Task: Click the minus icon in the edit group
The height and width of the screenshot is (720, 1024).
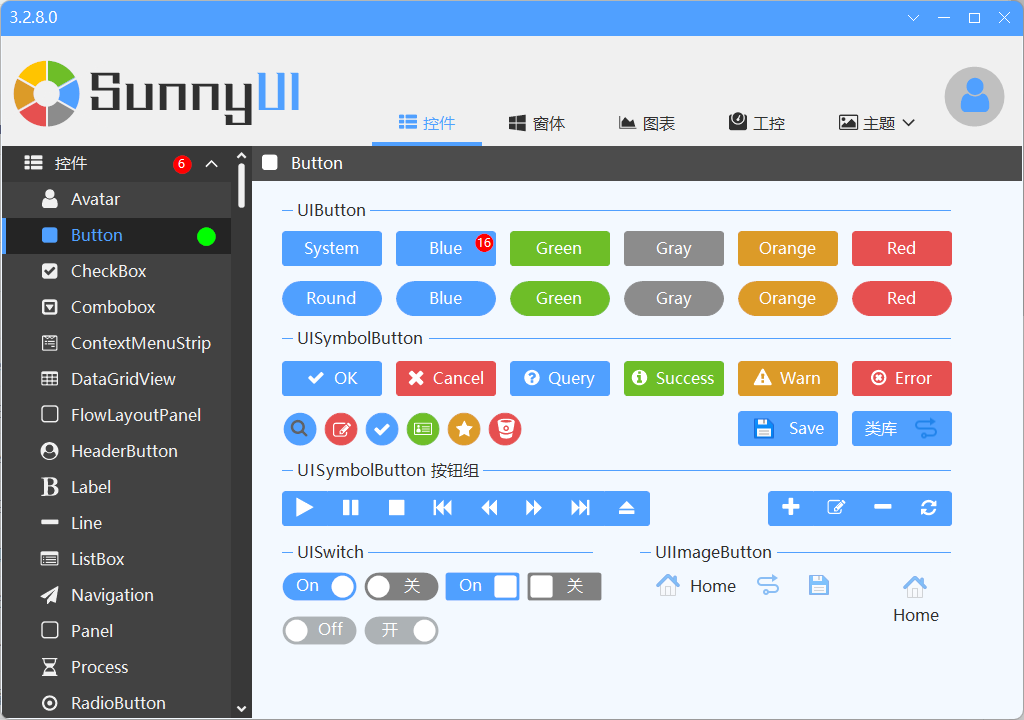Action: tap(883, 508)
